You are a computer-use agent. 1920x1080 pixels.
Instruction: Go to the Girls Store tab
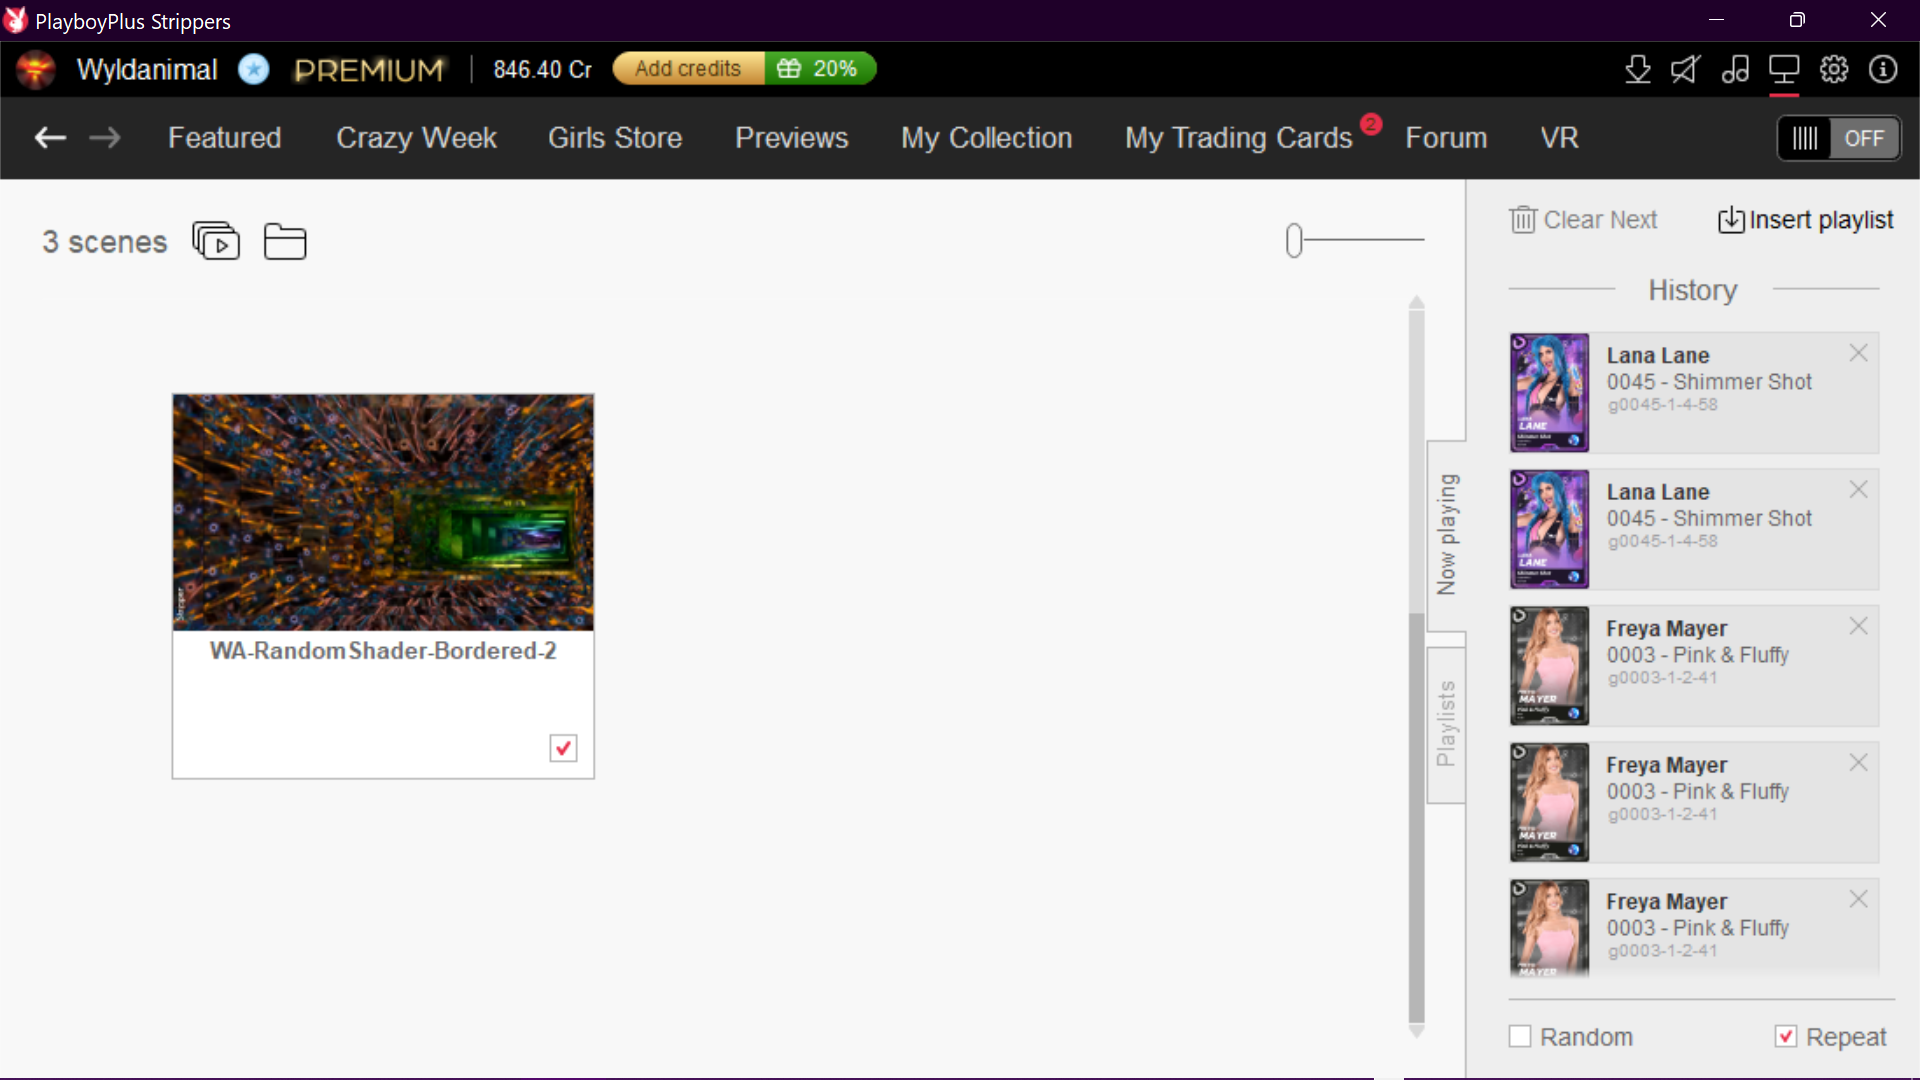[x=614, y=138]
